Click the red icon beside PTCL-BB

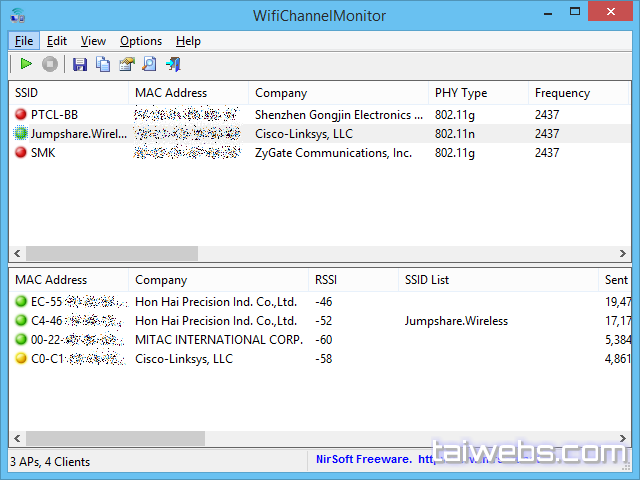(x=21, y=115)
